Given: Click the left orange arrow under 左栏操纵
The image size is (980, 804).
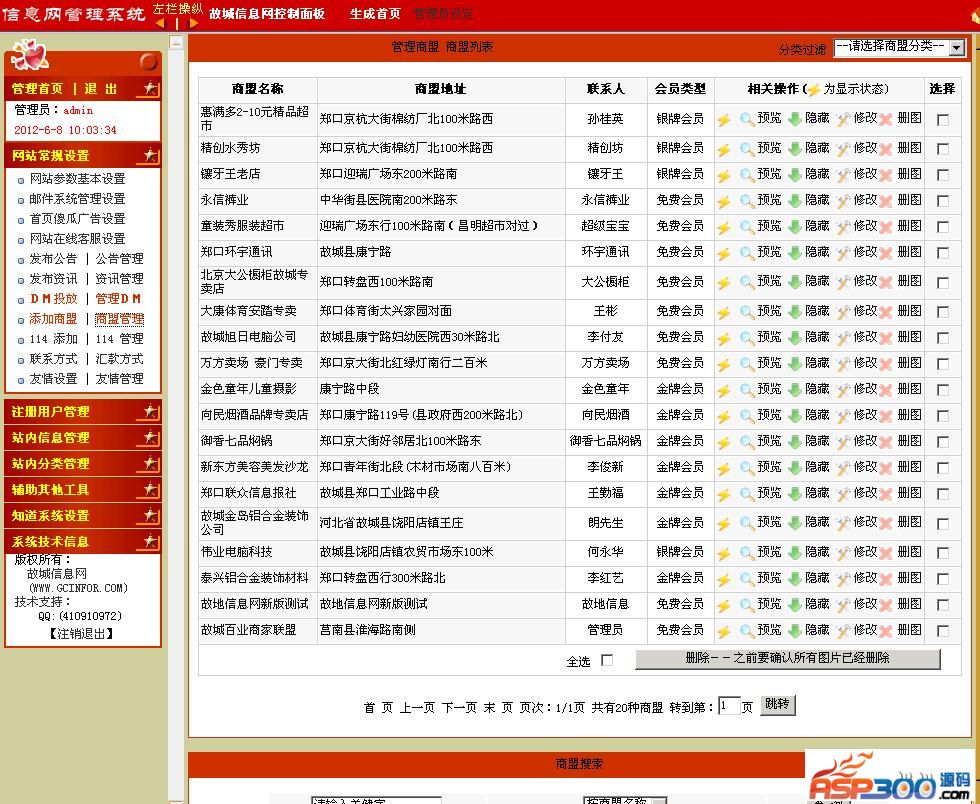Looking at the screenshot, I should point(160,23).
